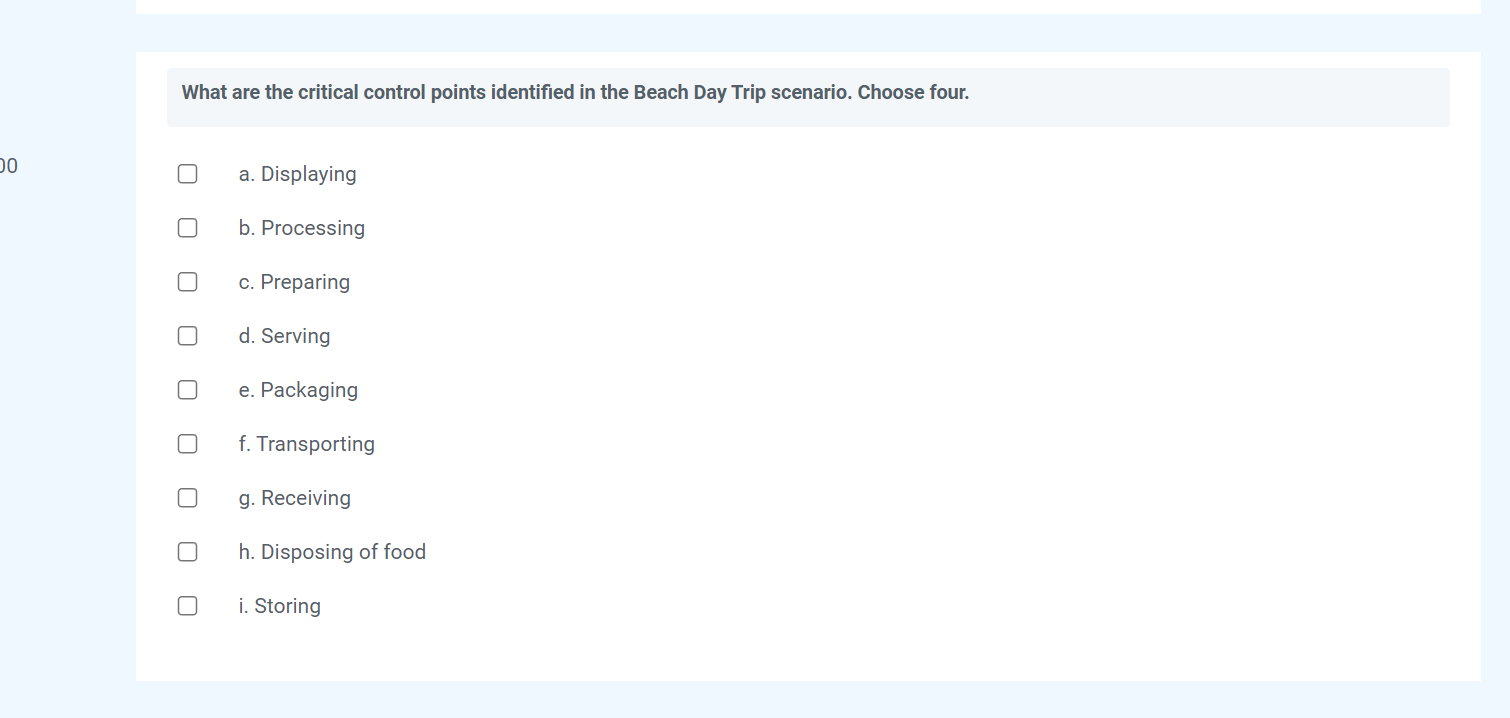Select the answer text 'b. Processing'

click(x=301, y=227)
